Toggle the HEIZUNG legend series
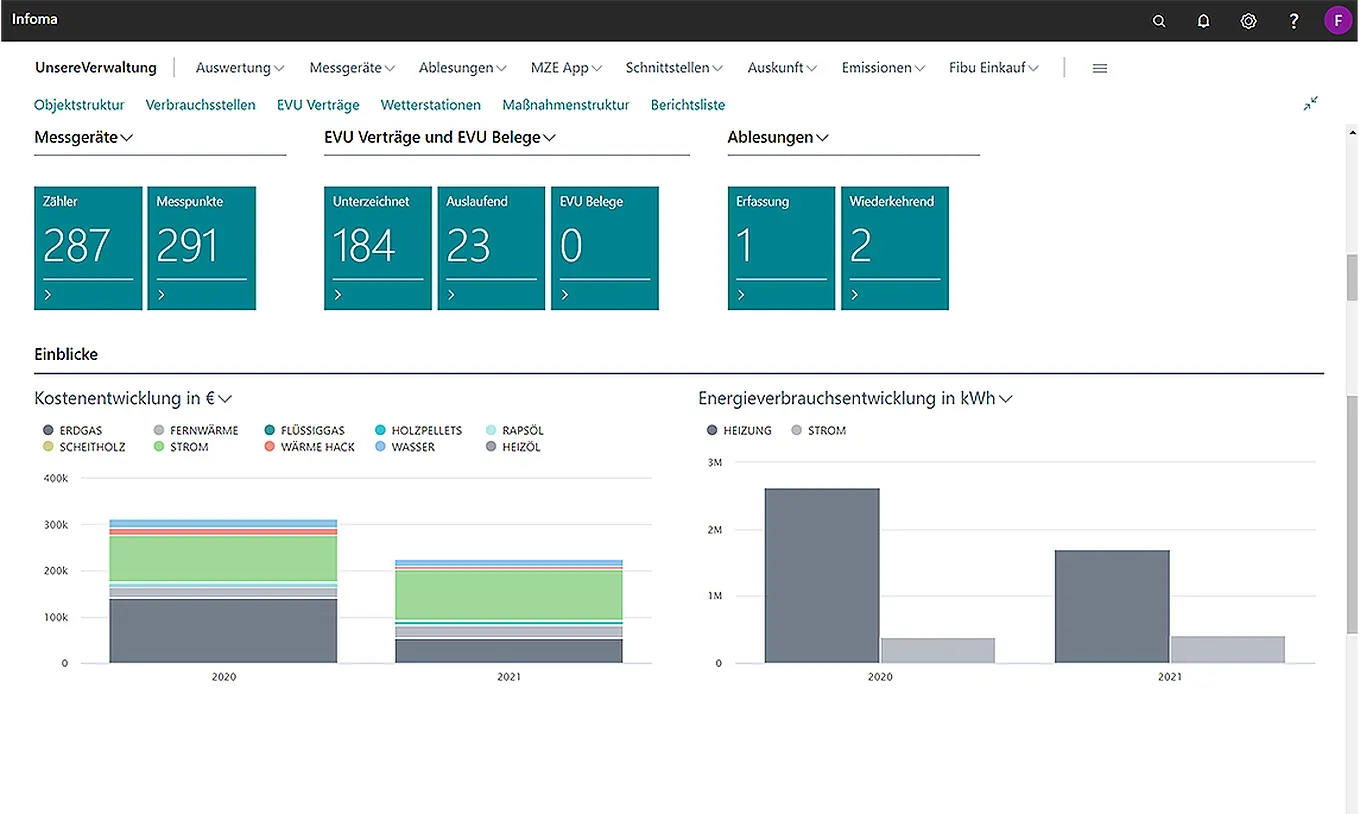This screenshot has width=1360, height=814. pos(747,430)
